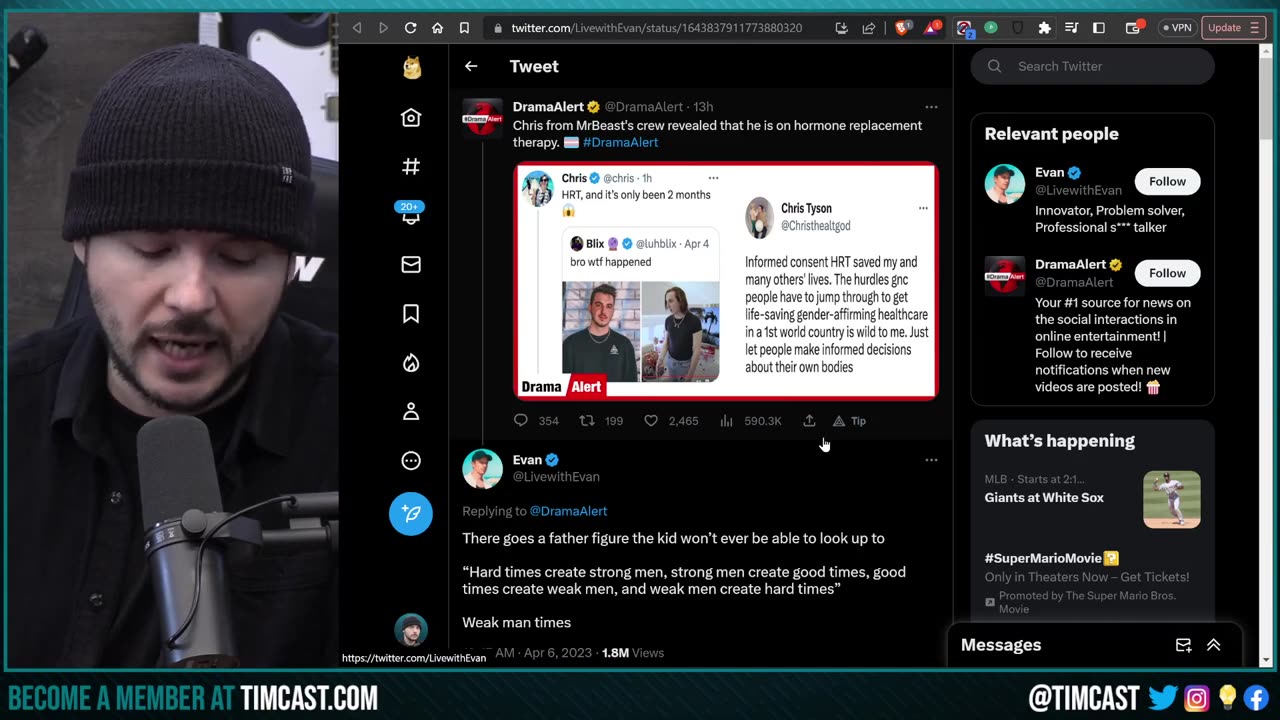This screenshot has width=1280, height=720.
Task: Open Evan tweet more options
Action: tap(931, 460)
